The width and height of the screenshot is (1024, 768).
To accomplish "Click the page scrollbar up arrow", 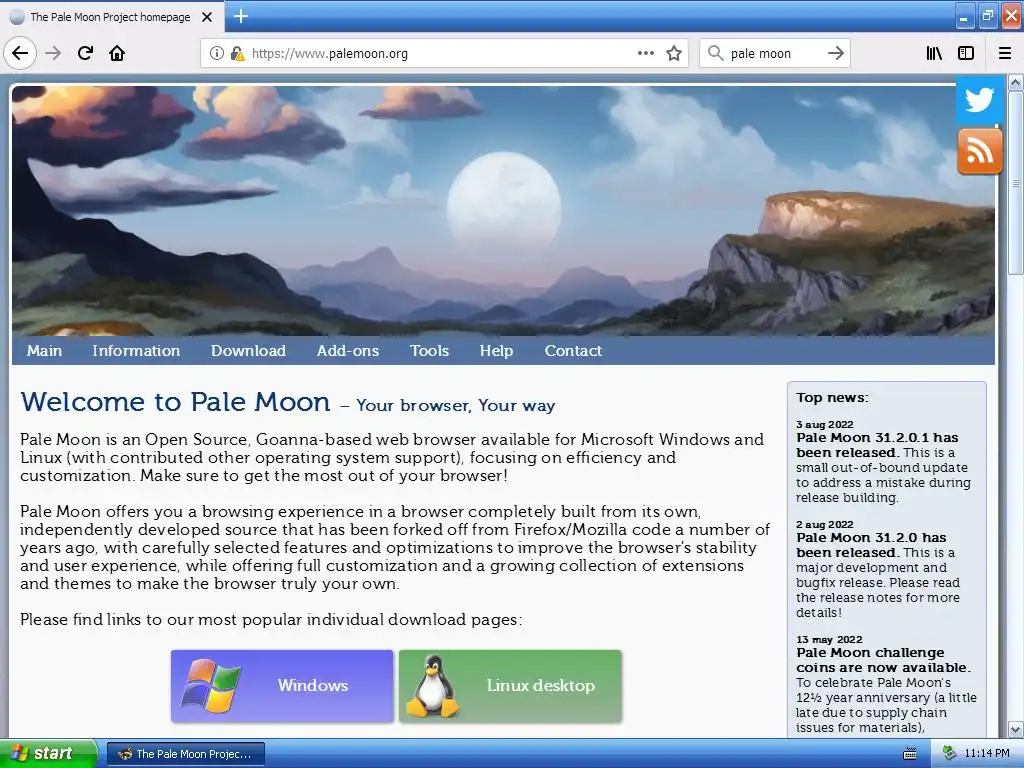I will (x=1016, y=82).
